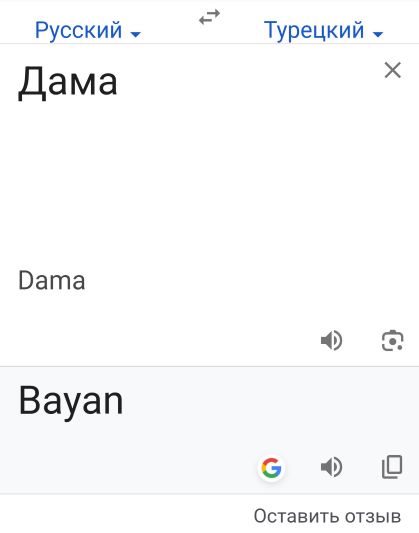Listen to the source word Дама
The height and width of the screenshot is (533, 419).
tap(331, 340)
